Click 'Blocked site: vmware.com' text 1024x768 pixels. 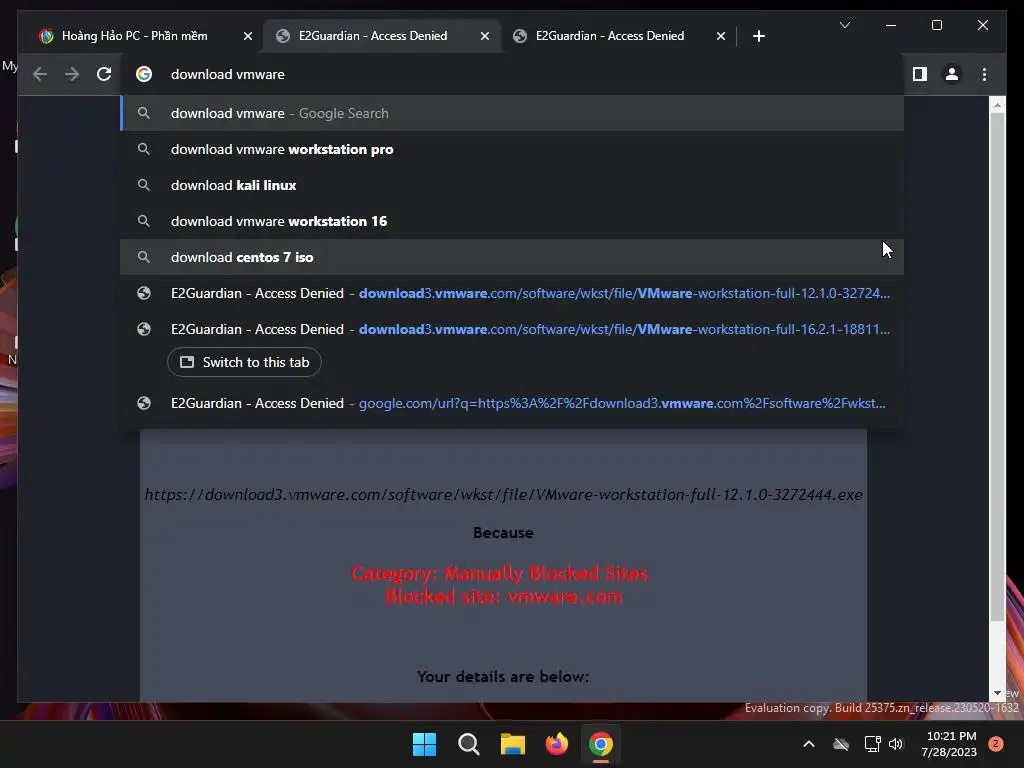pyautogui.click(x=504, y=597)
